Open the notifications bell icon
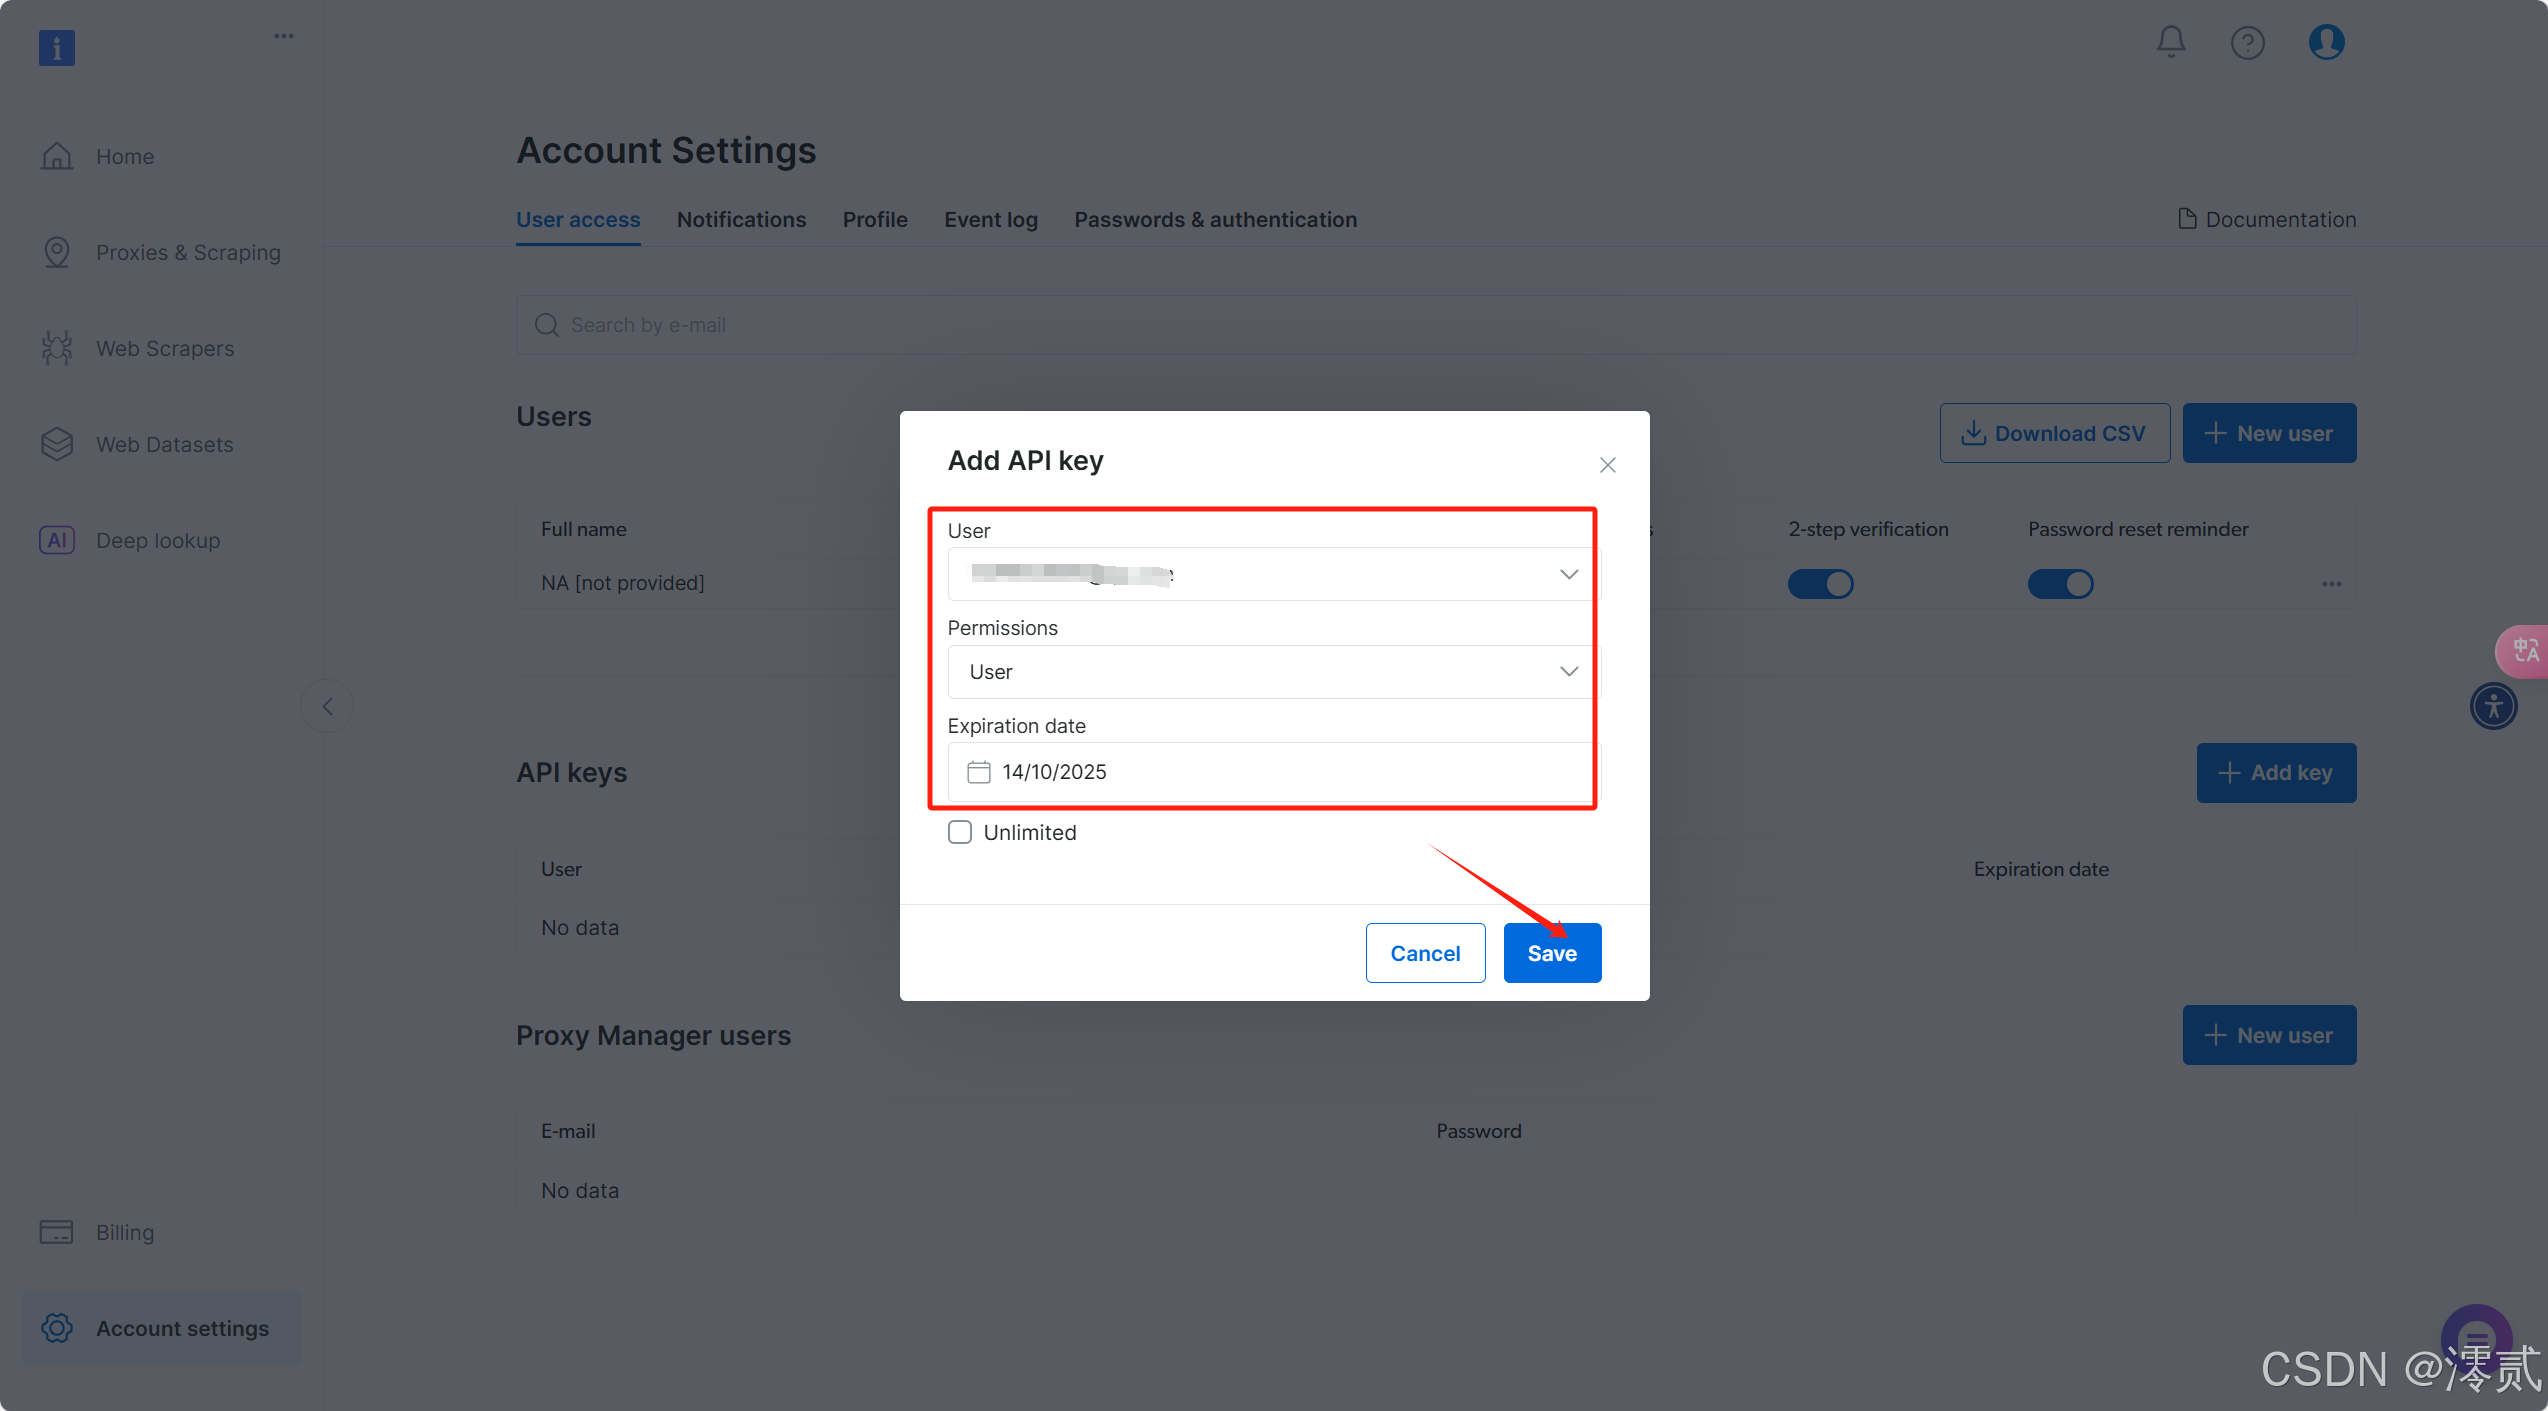Screen dimensions: 2548x1411 (x=2170, y=42)
